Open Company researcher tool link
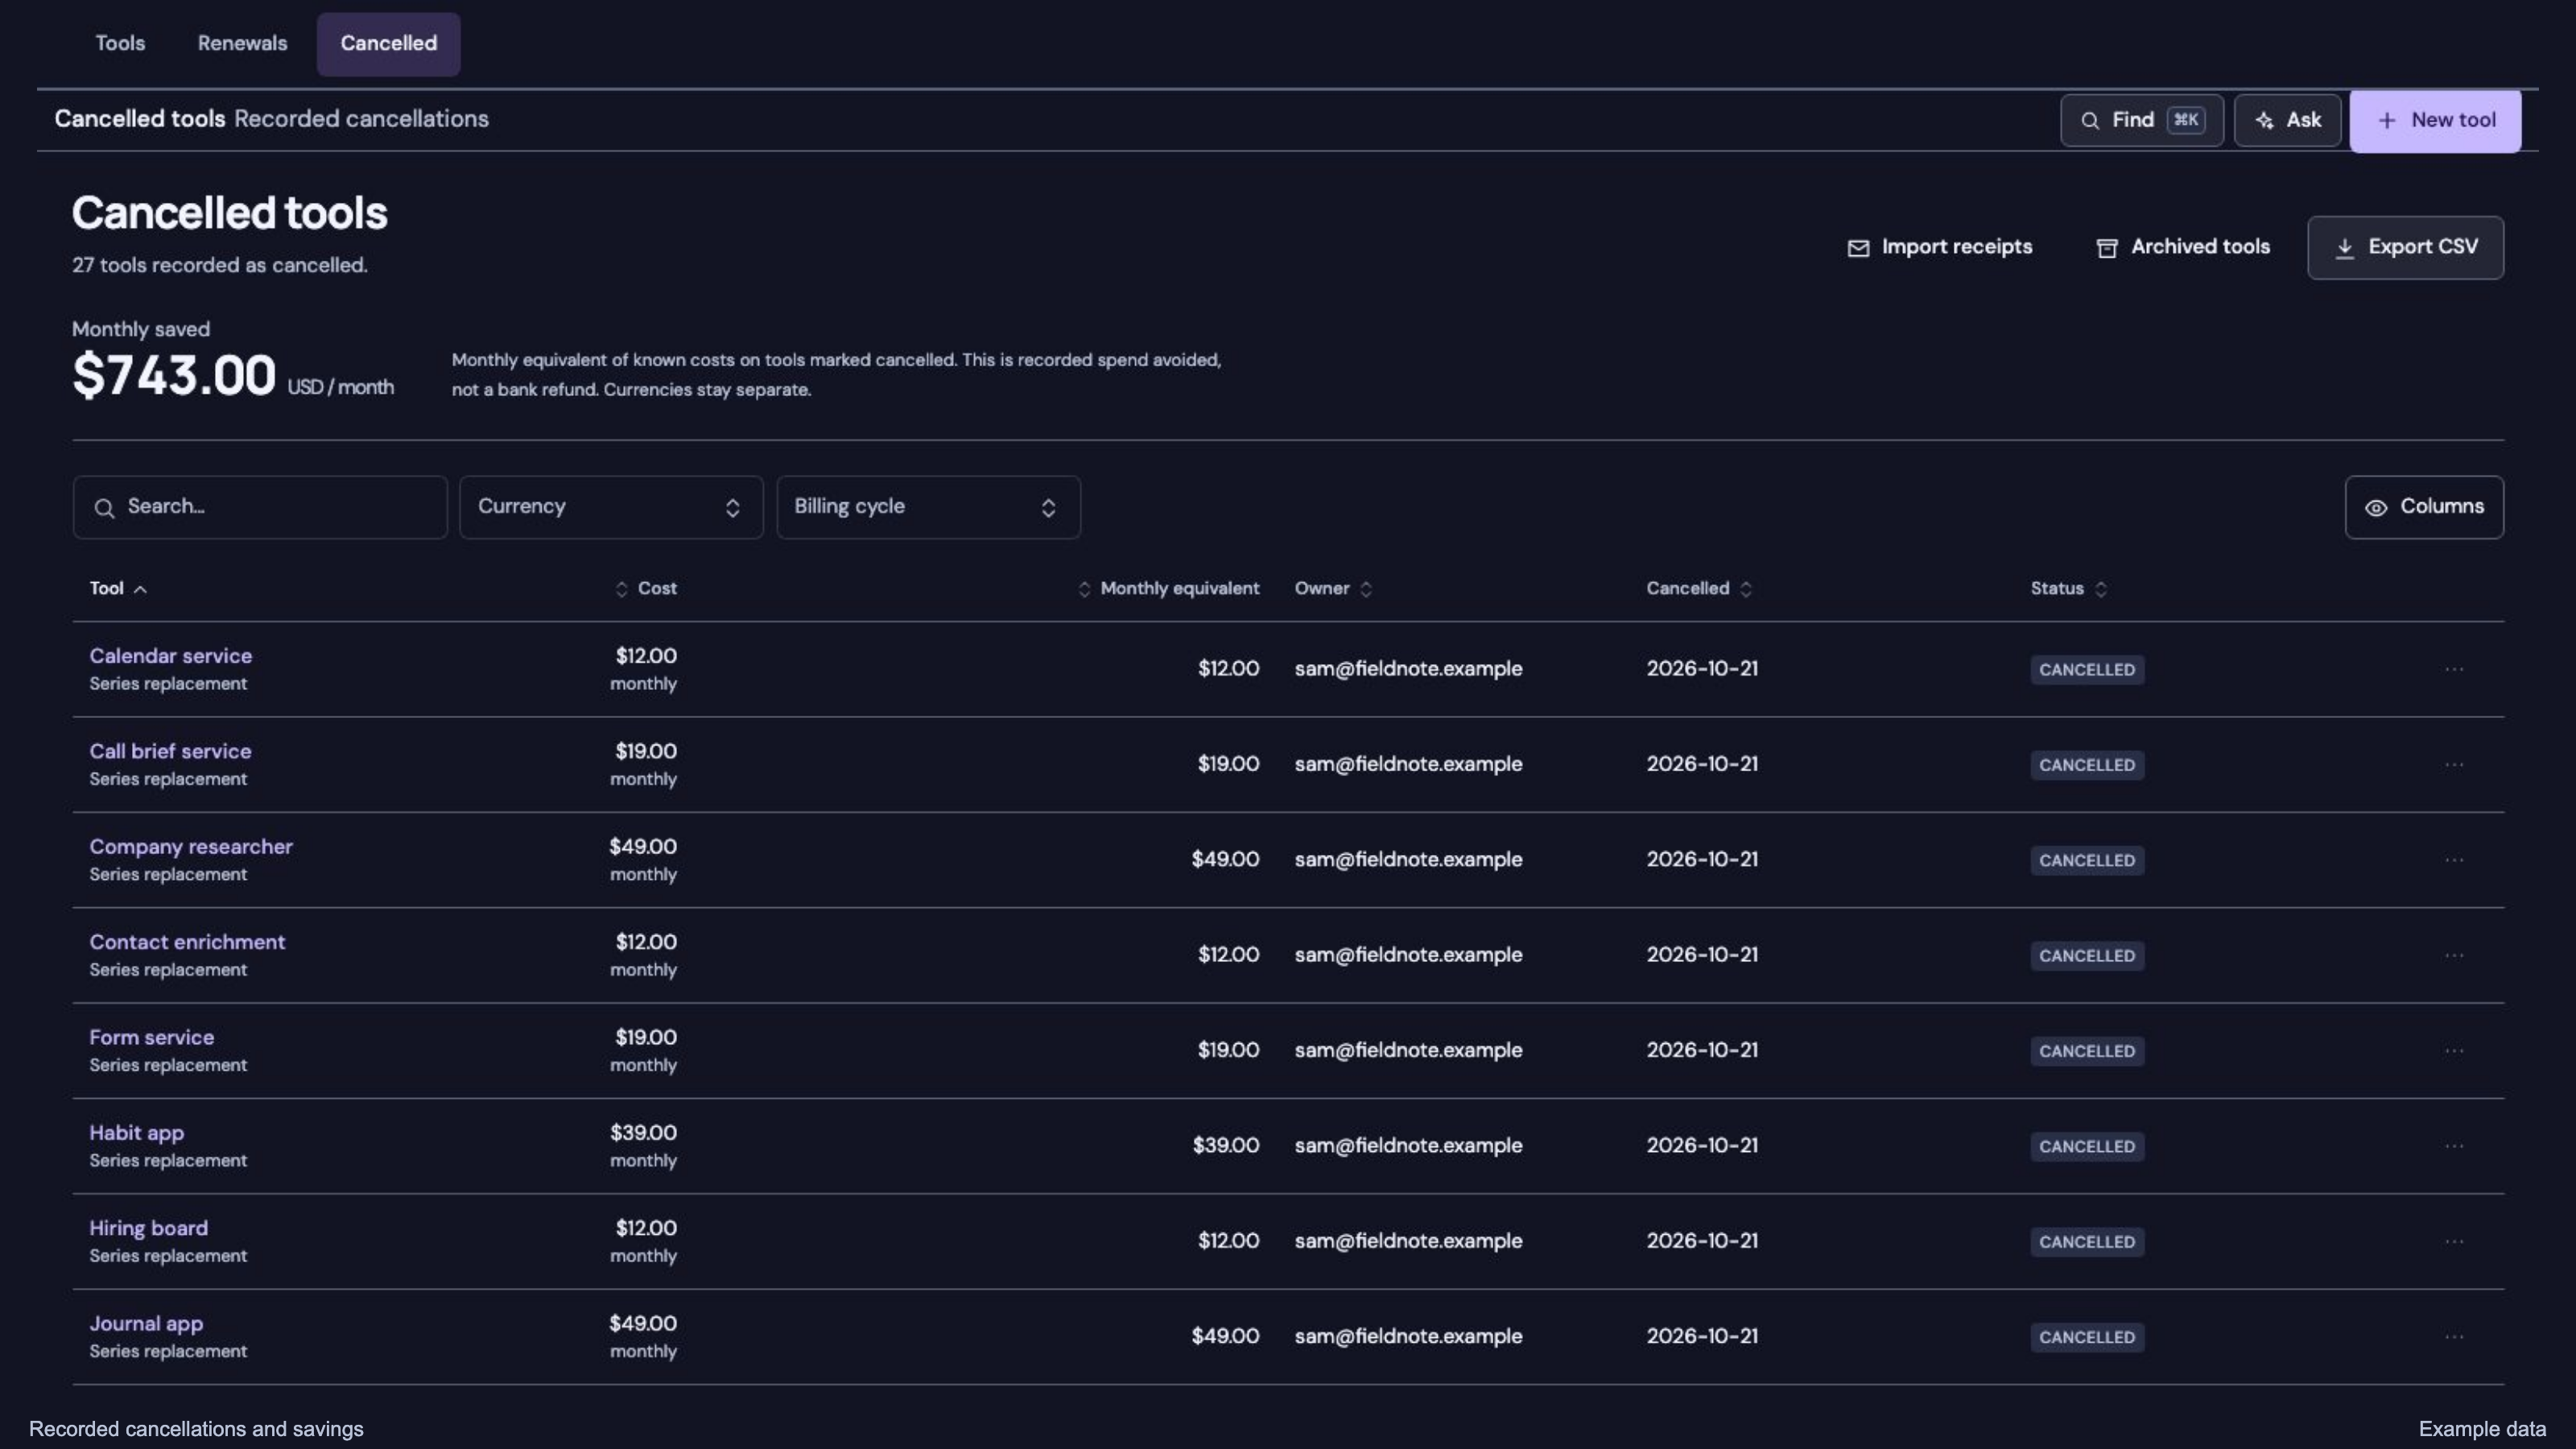Screen dimensions: 2576x1449 point(191,847)
